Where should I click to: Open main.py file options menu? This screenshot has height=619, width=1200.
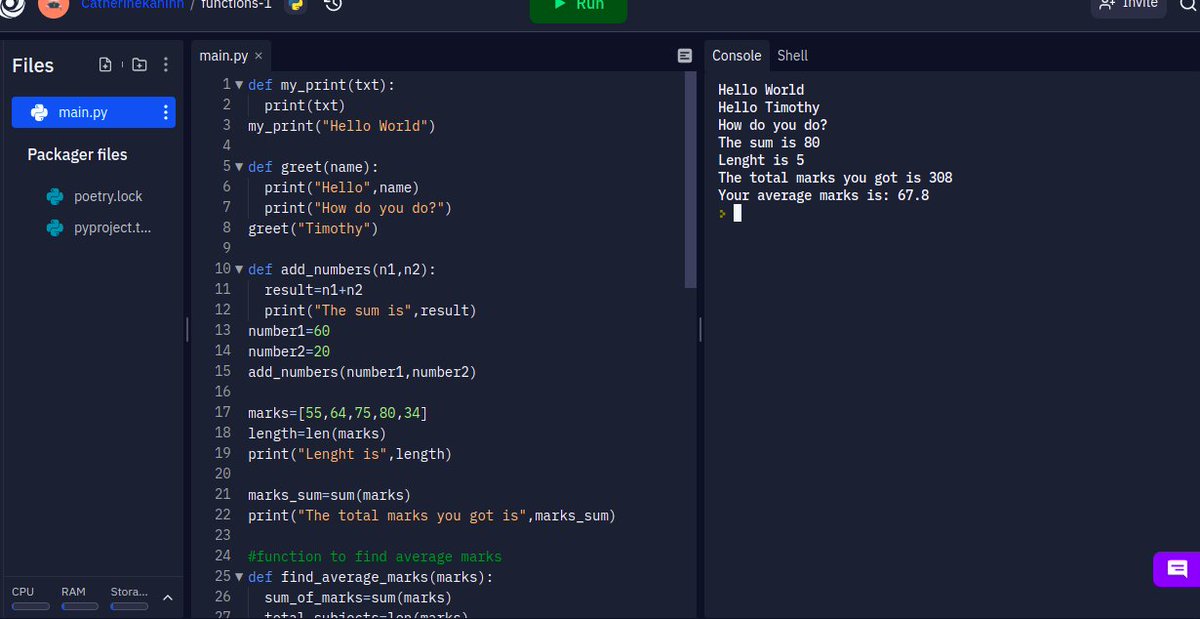(x=165, y=112)
